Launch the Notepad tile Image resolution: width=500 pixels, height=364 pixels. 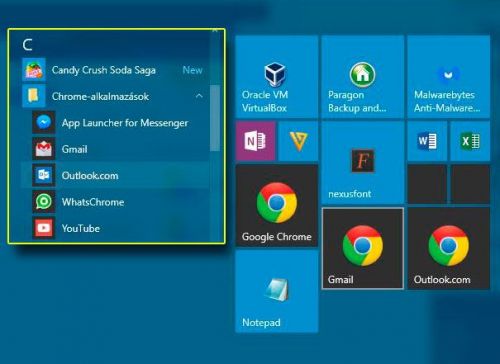[276, 291]
